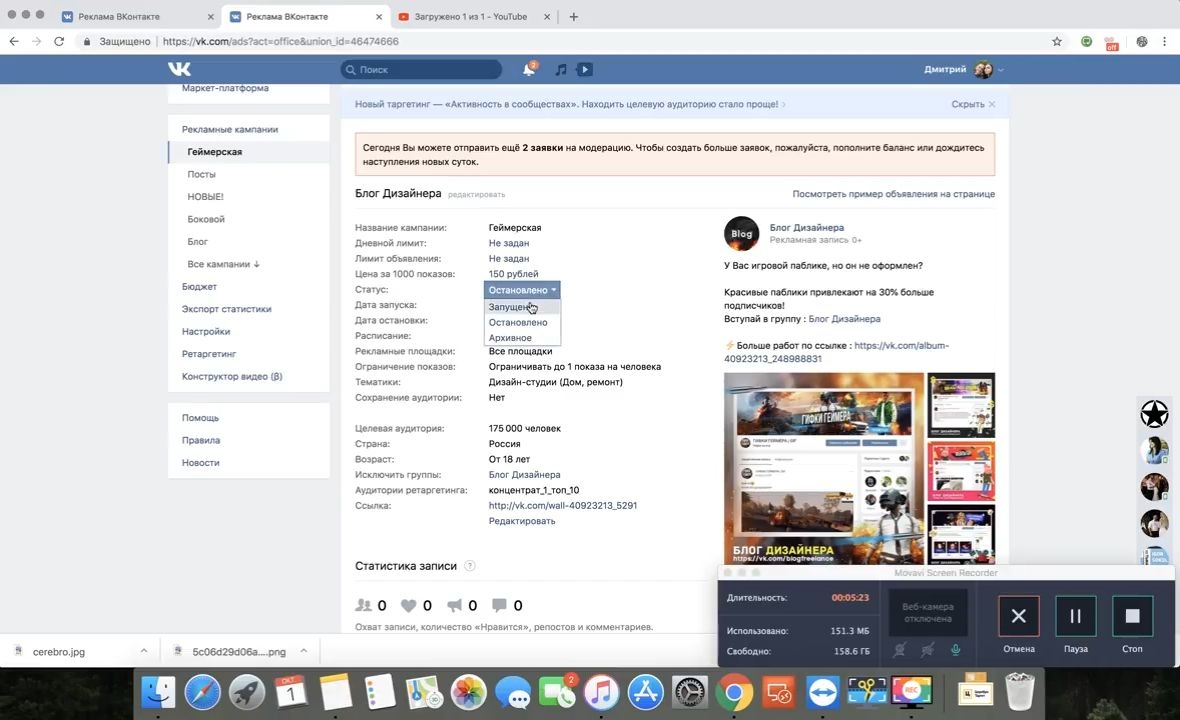This screenshot has height=720, width=1180.
Task: Click inside the Поиск search field
Action: pos(421,69)
